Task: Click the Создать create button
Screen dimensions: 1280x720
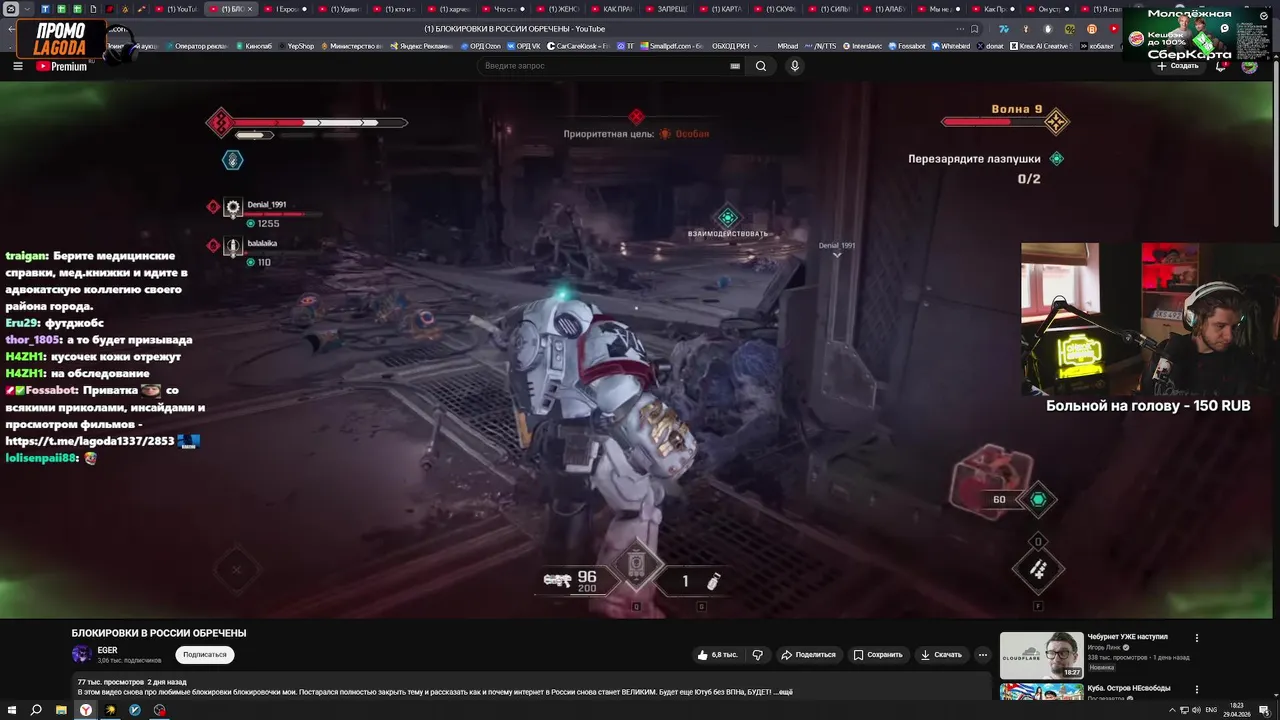Action: 1177,66
